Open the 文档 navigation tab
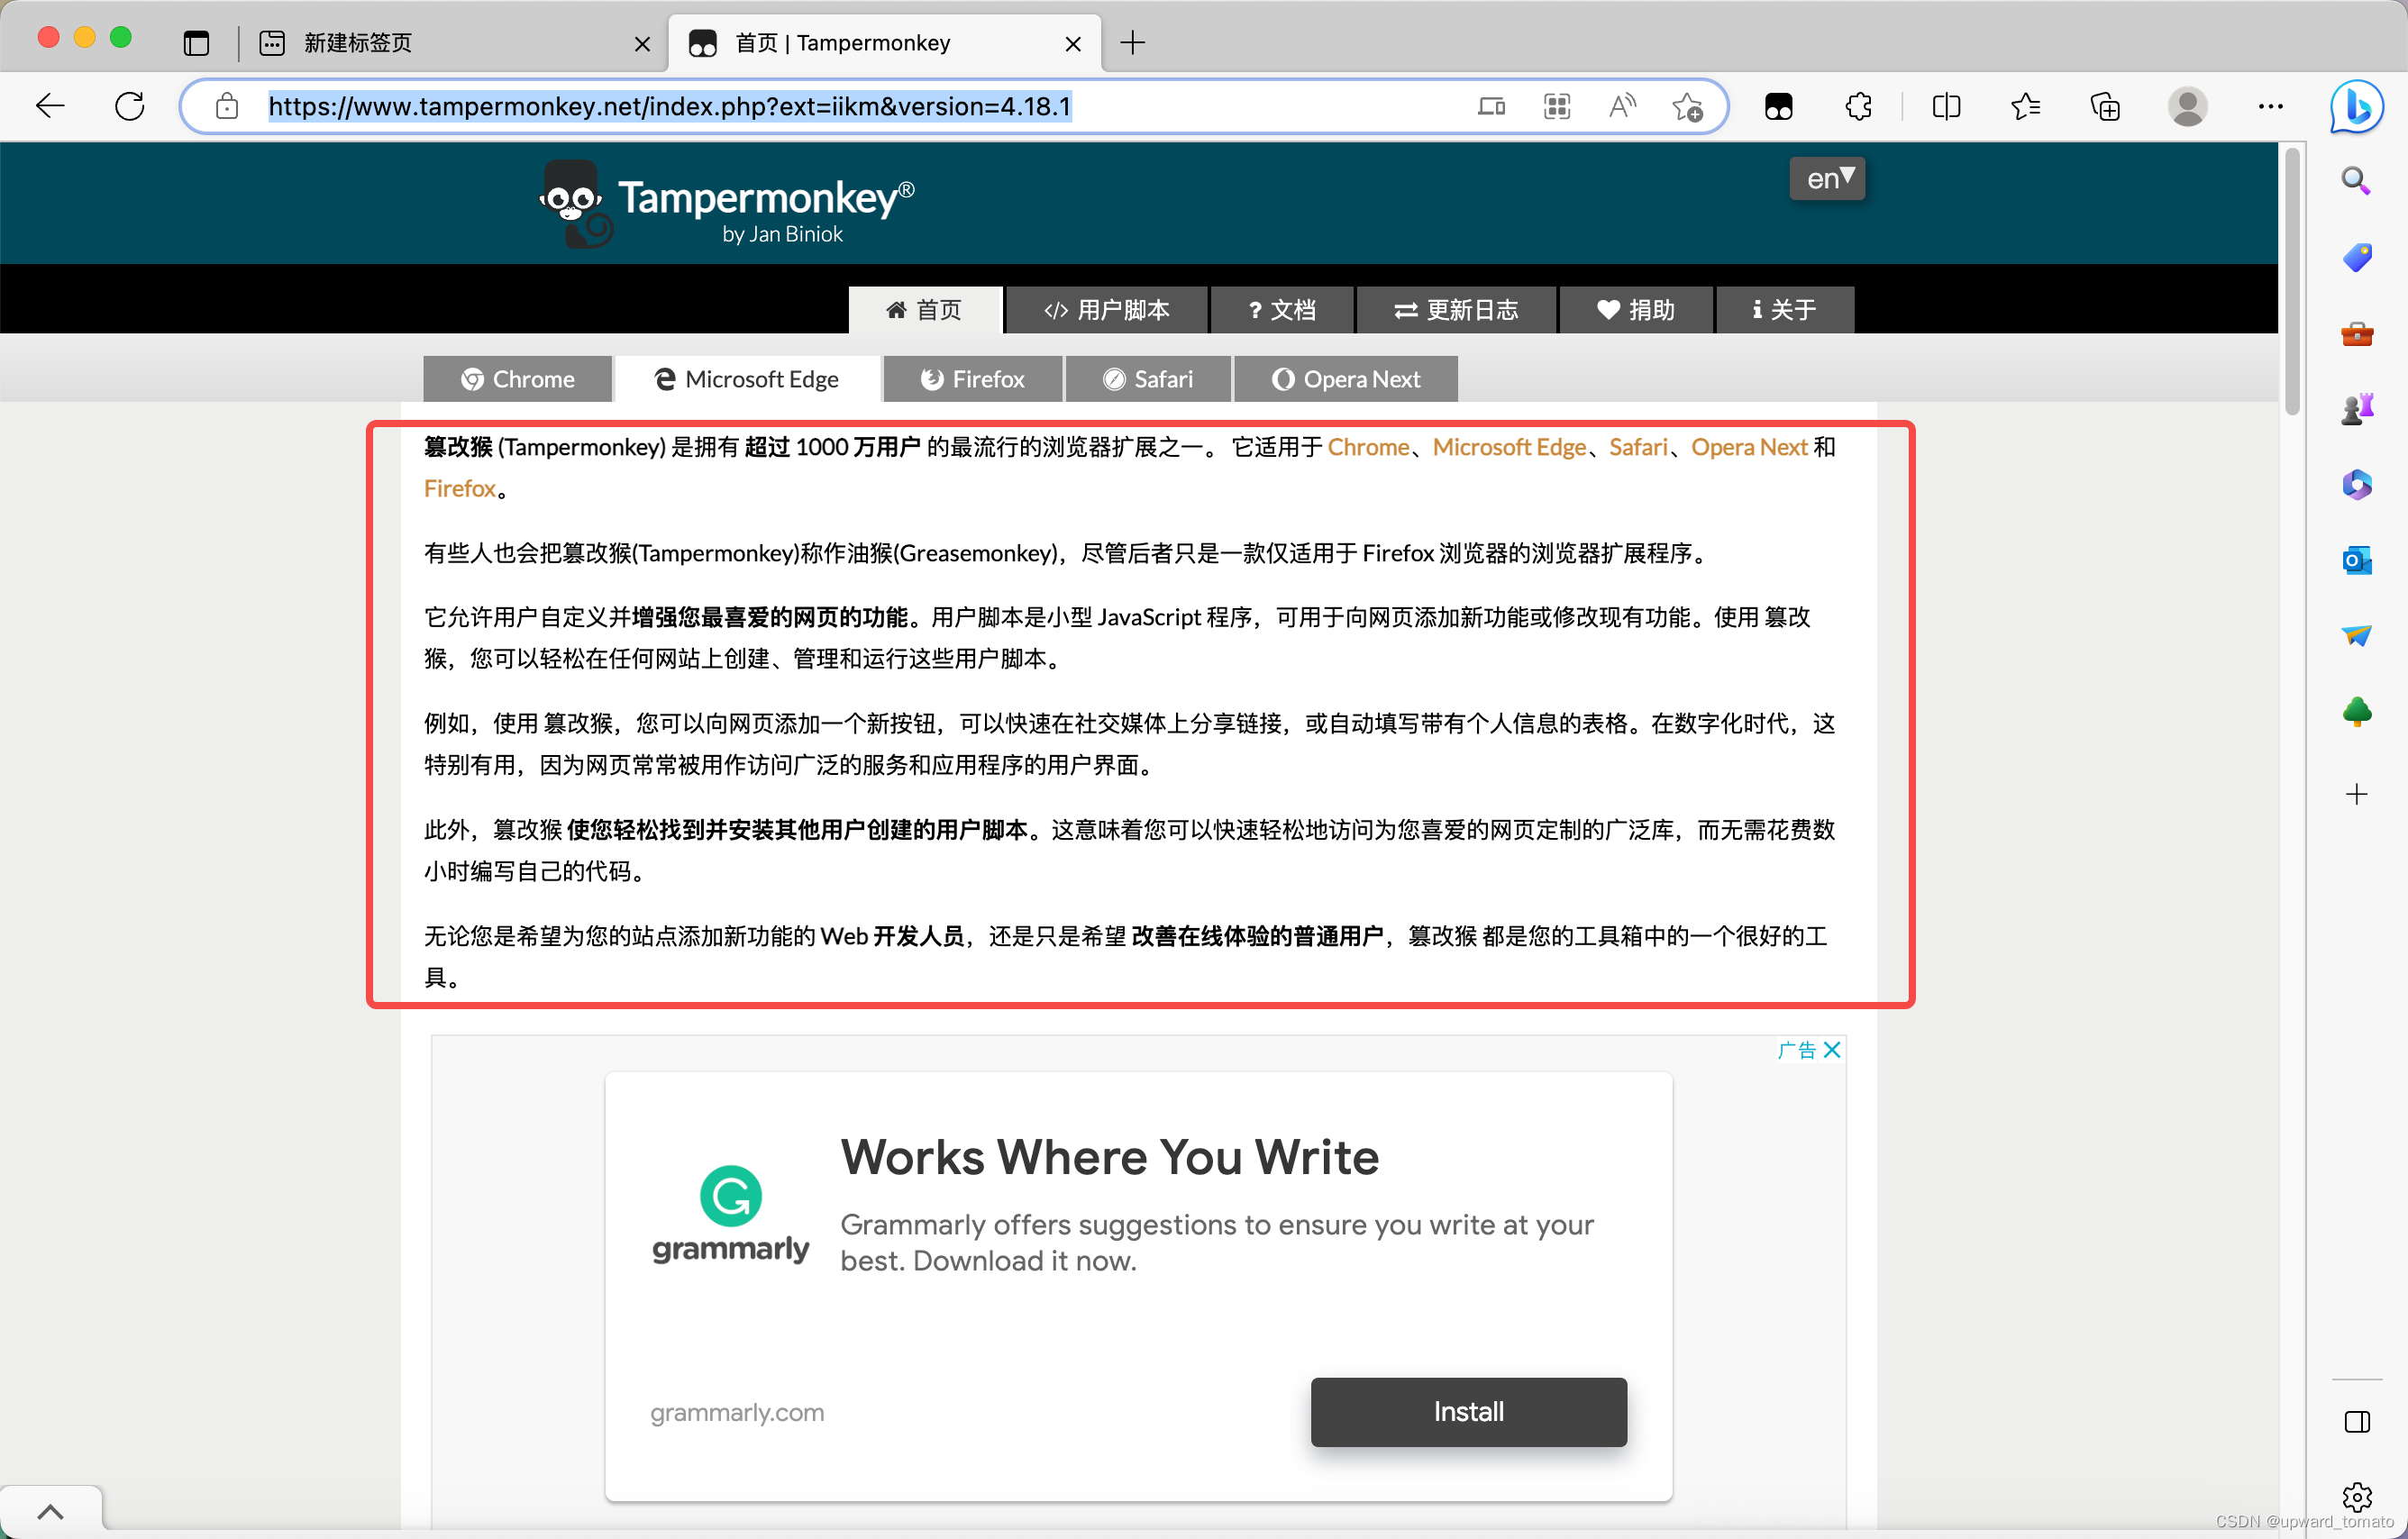 pyautogui.click(x=1282, y=309)
